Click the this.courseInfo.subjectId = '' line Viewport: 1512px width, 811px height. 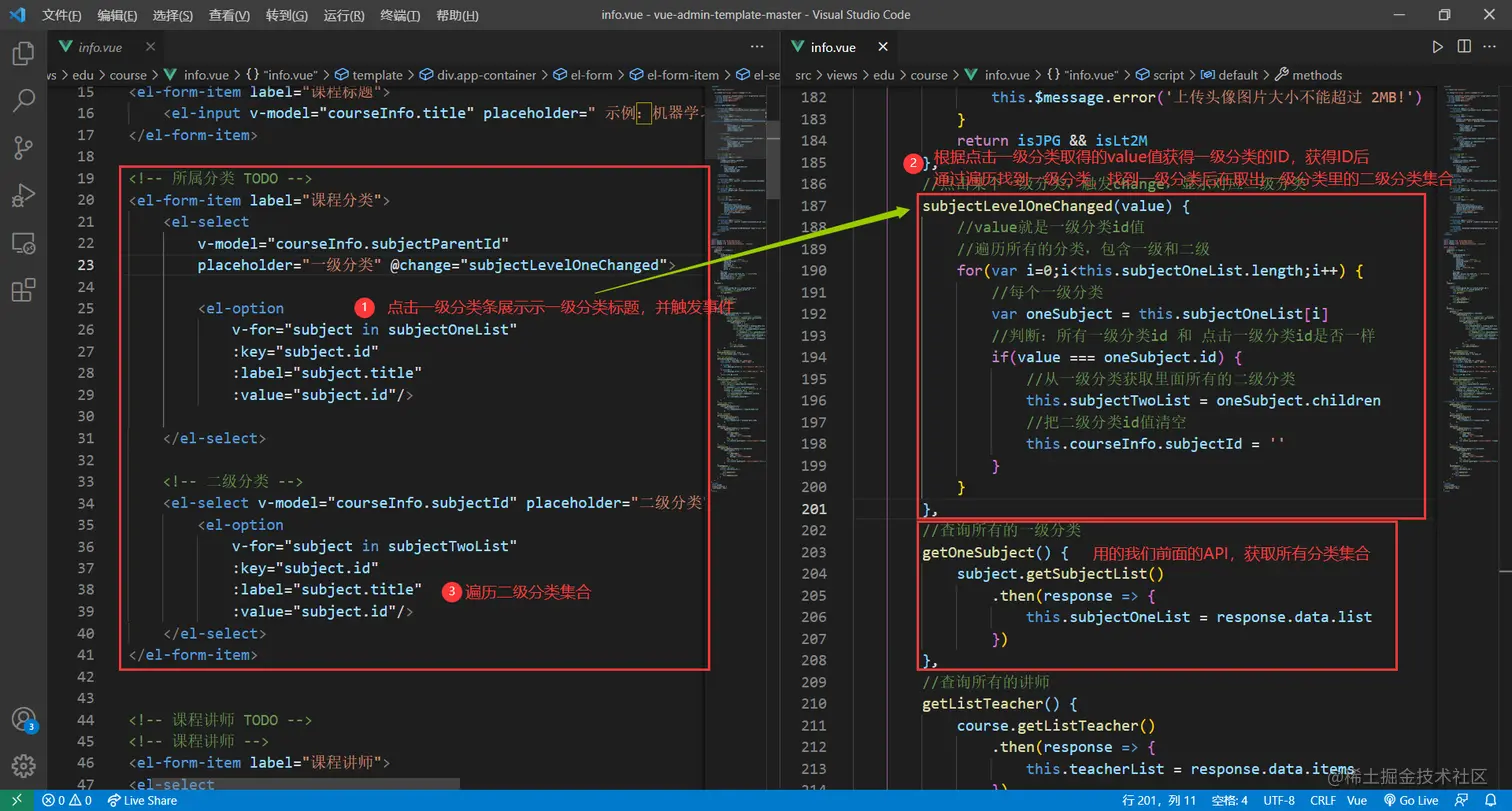tap(1155, 444)
